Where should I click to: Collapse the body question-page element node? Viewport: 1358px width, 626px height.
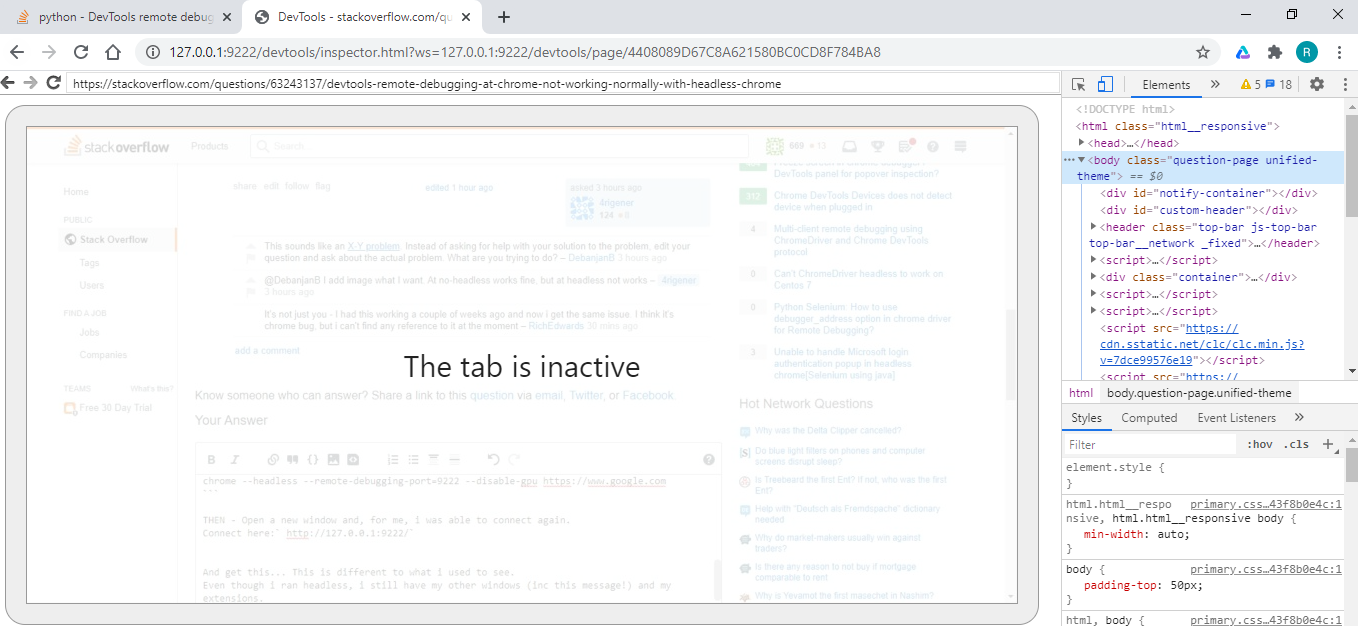point(1082,160)
